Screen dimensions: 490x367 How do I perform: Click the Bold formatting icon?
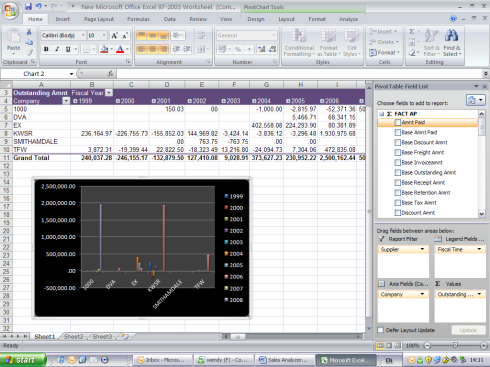click(x=46, y=49)
